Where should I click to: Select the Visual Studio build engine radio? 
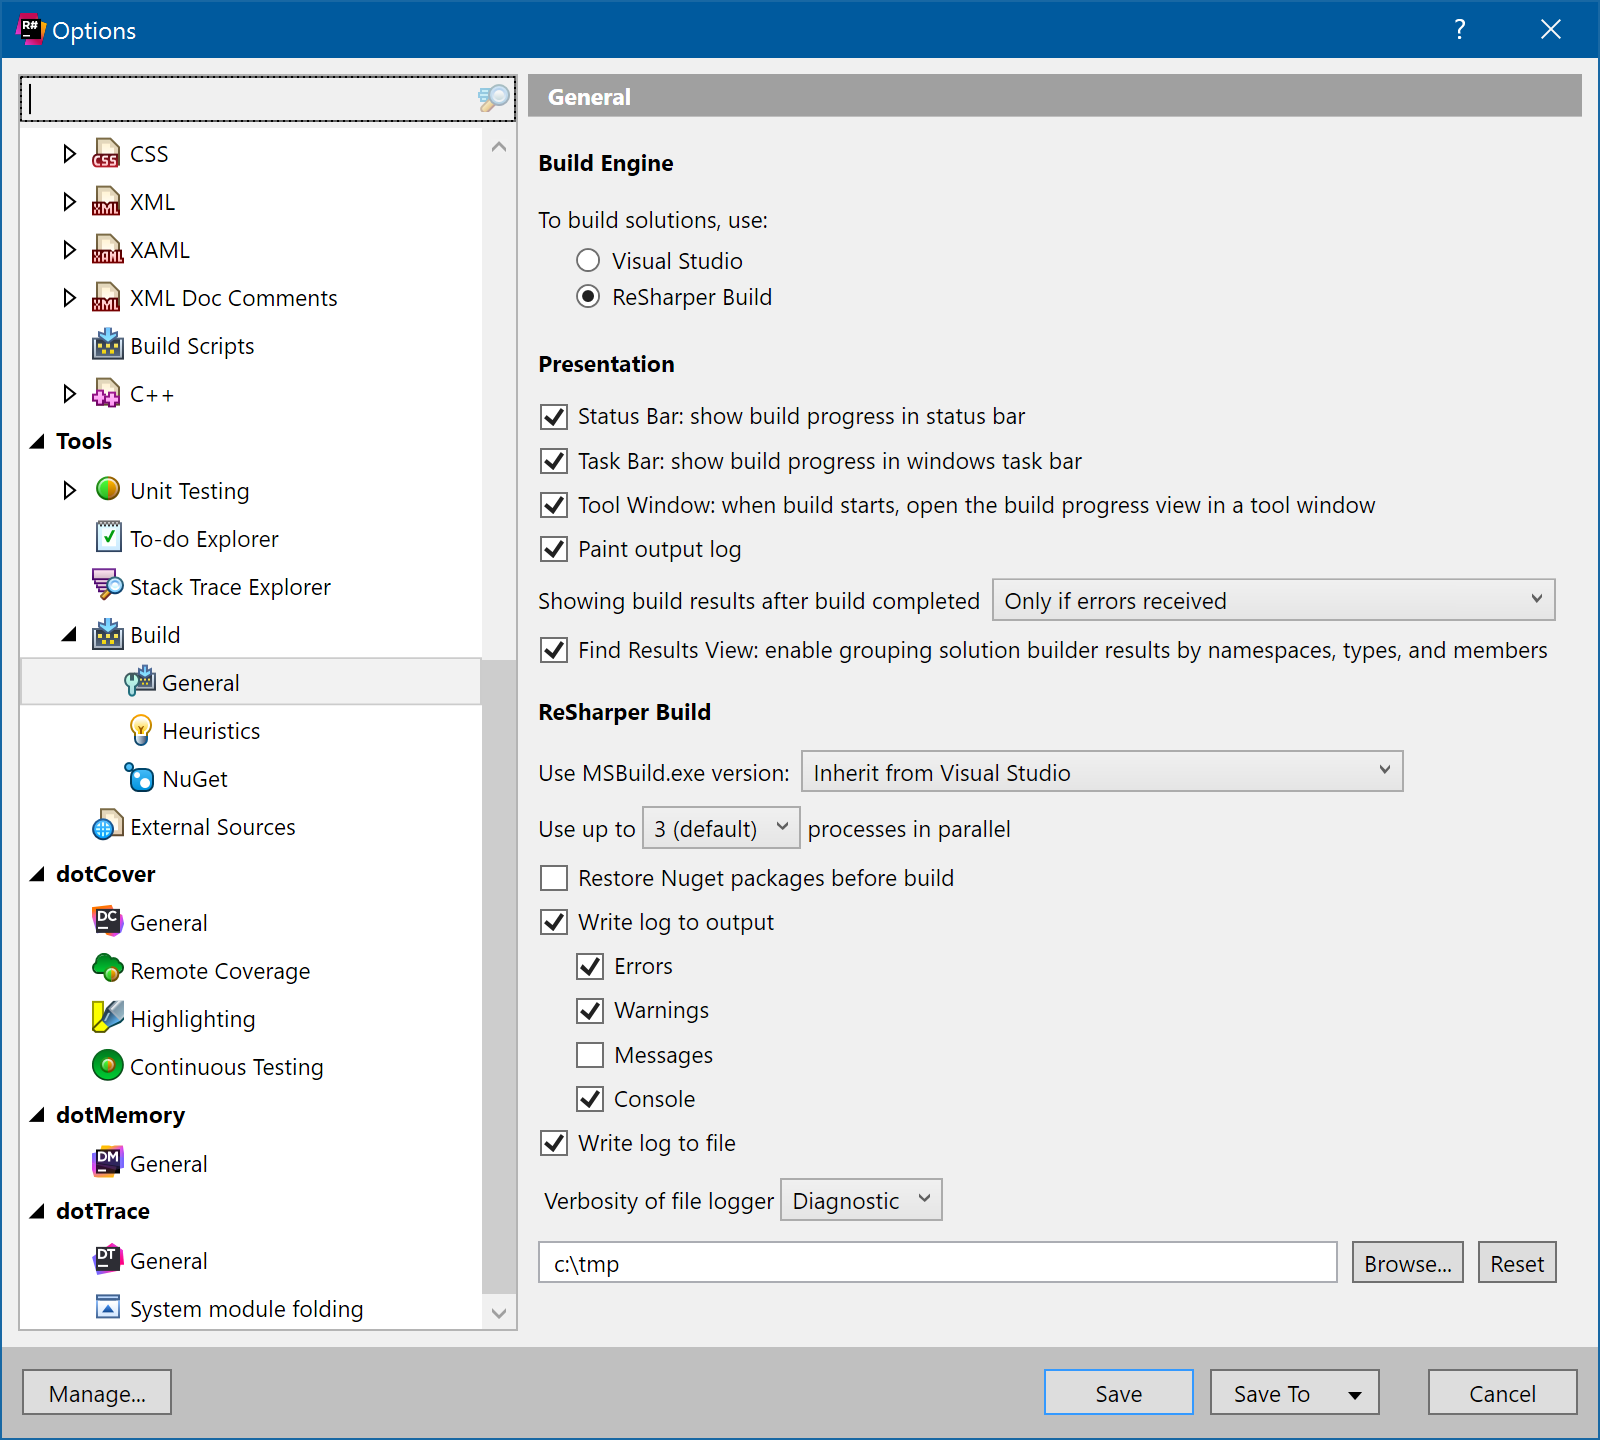(588, 261)
